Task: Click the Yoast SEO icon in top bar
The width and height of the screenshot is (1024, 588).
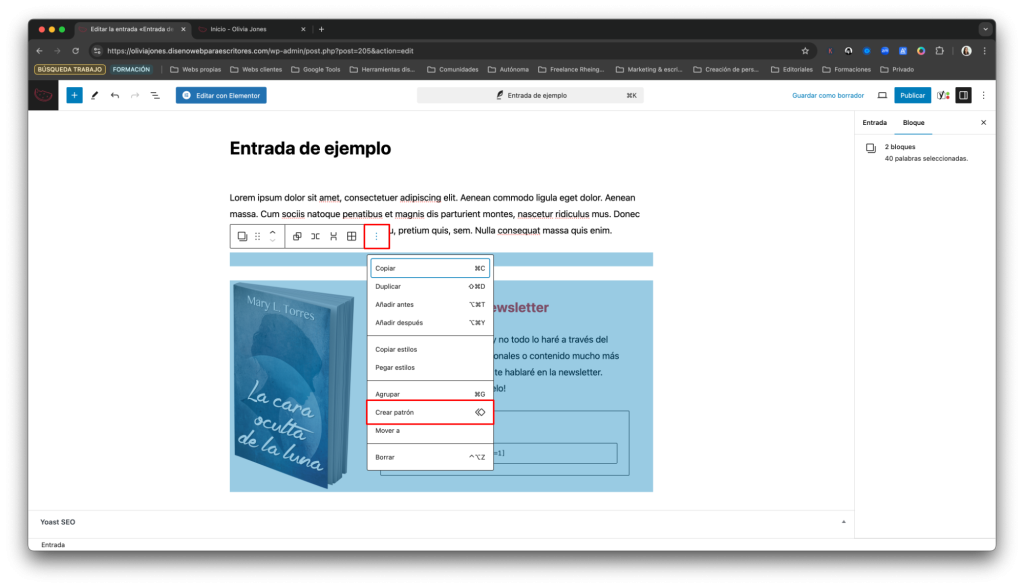Action: (943, 95)
